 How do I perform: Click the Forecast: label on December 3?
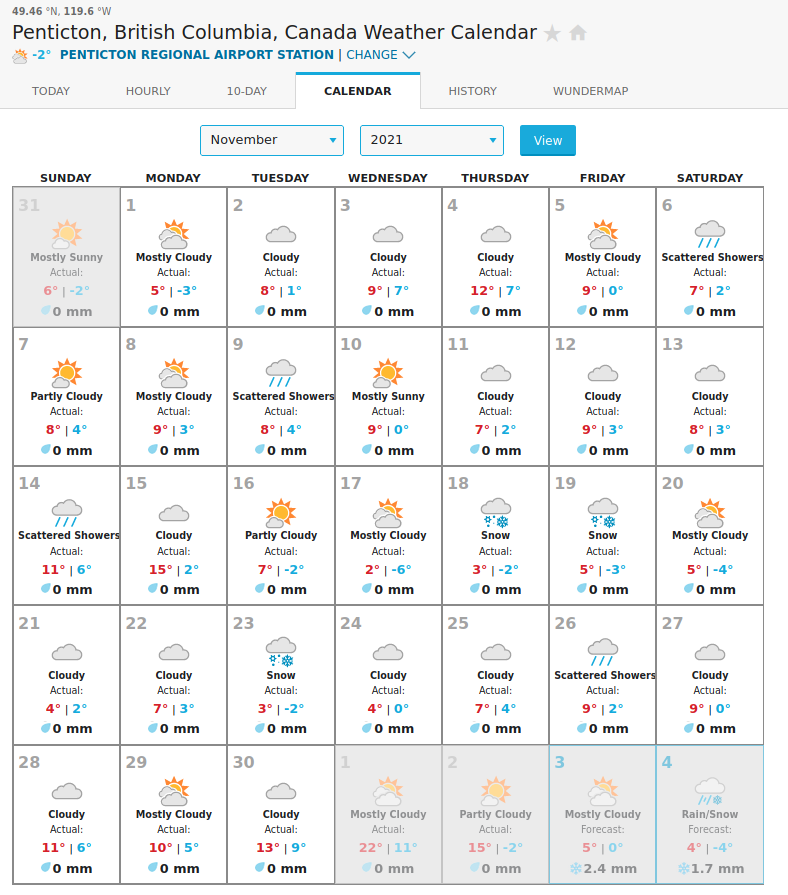(x=603, y=829)
